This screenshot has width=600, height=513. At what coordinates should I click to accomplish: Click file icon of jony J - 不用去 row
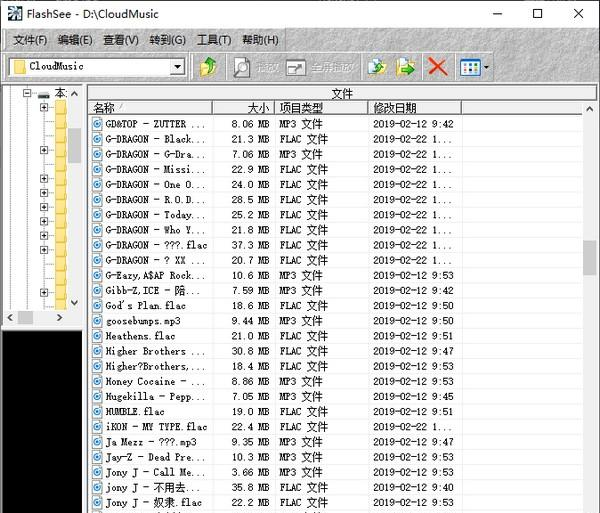[97, 488]
